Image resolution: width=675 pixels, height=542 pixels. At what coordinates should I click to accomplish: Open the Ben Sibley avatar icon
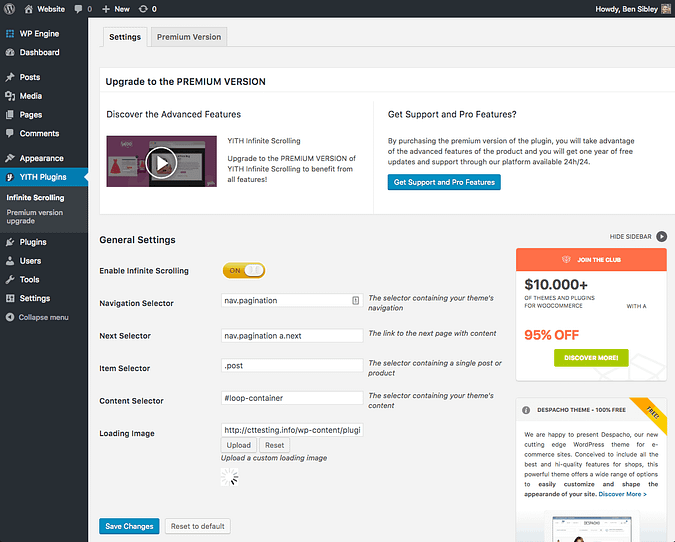click(x=666, y=9)
